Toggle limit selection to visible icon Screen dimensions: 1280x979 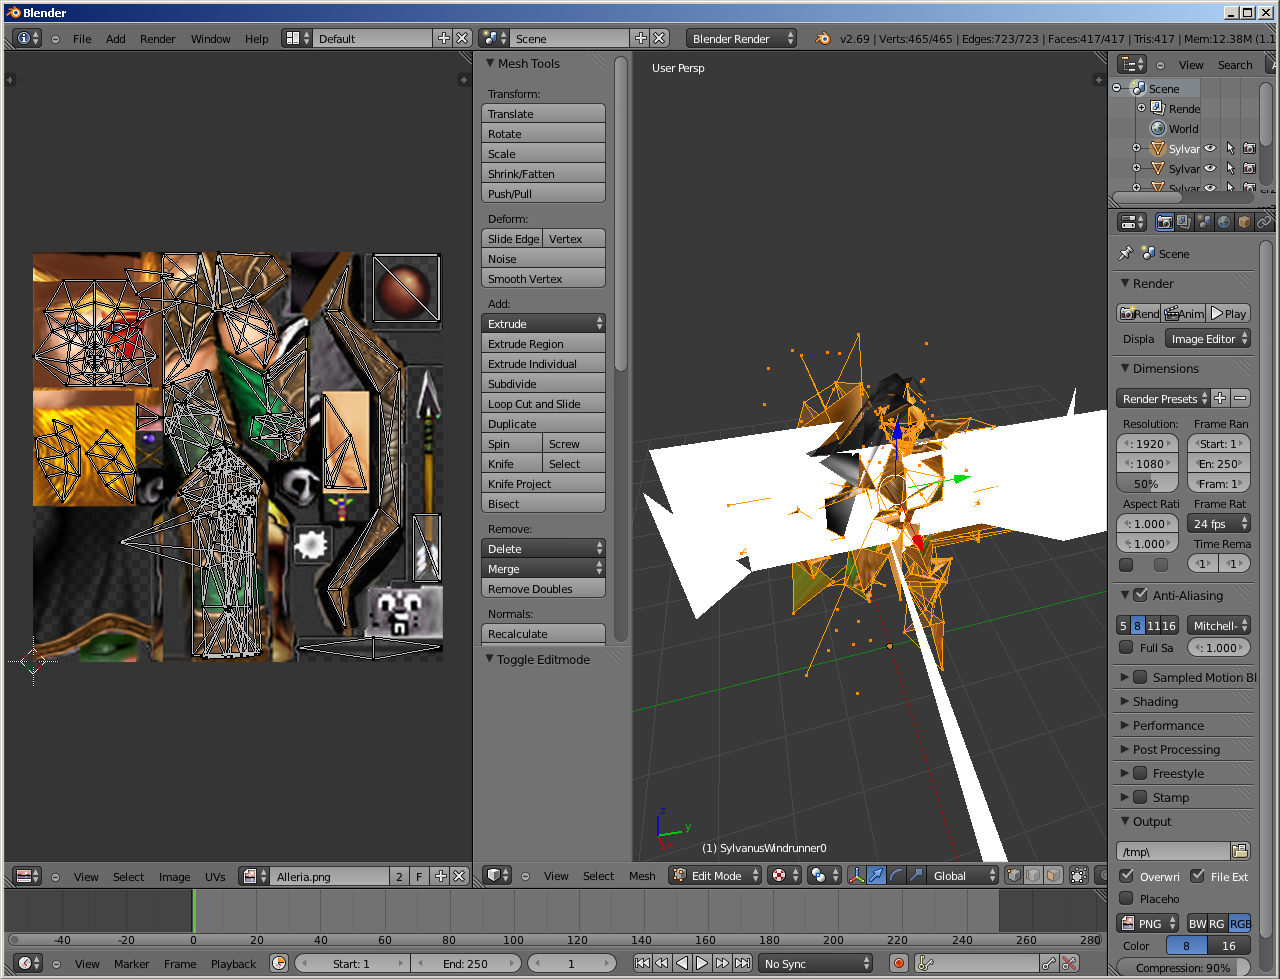click(1079, 875)
